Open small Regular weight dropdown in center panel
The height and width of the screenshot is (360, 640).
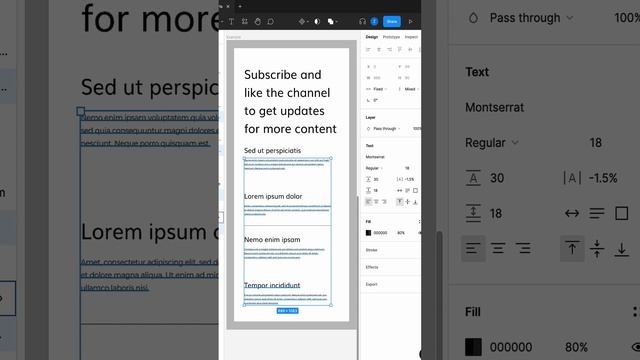(374, 168)
